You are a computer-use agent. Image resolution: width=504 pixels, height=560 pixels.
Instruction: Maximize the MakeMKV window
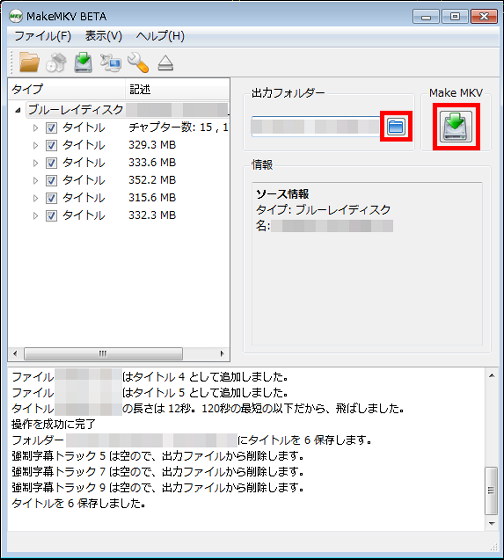[x=455, y=16]
